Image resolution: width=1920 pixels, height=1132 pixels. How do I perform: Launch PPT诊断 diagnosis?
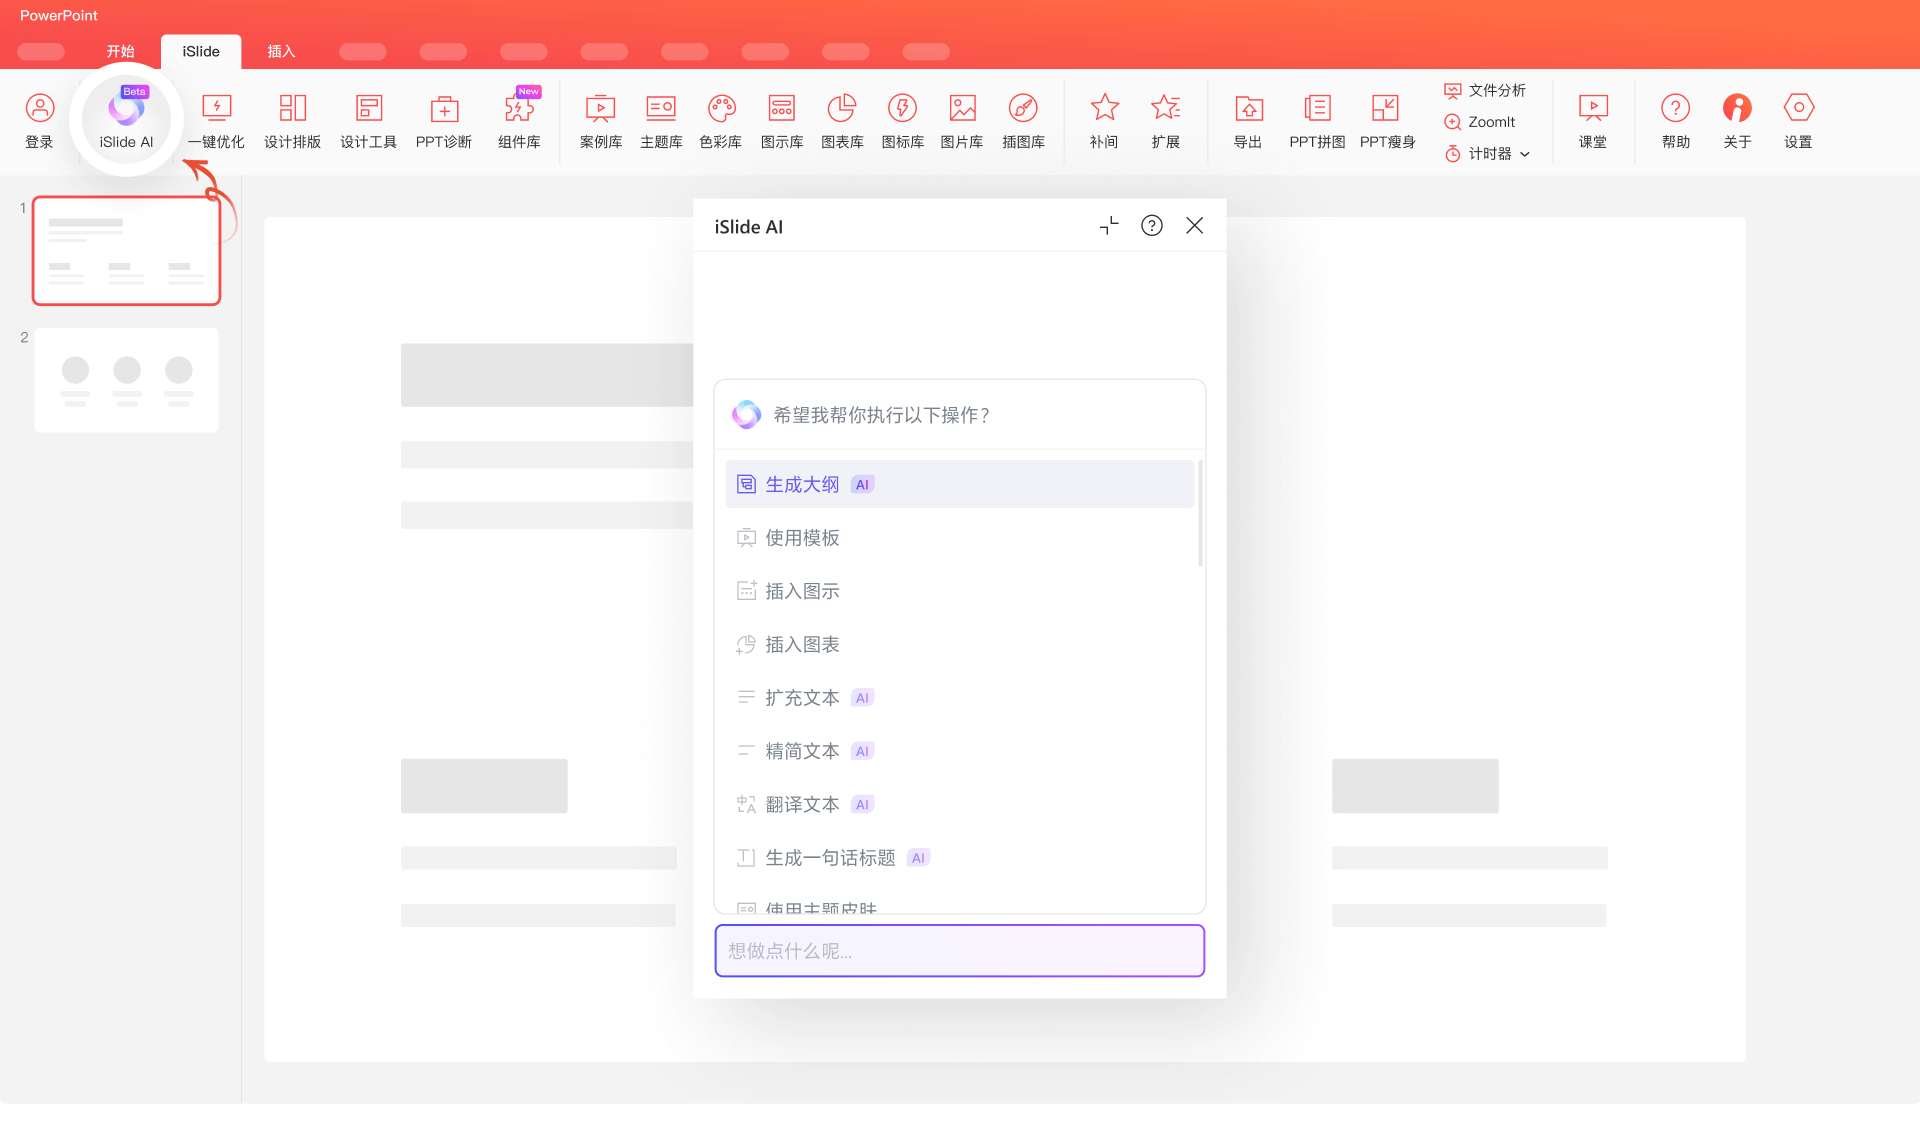pyautogui.click(x=444, y=120)
